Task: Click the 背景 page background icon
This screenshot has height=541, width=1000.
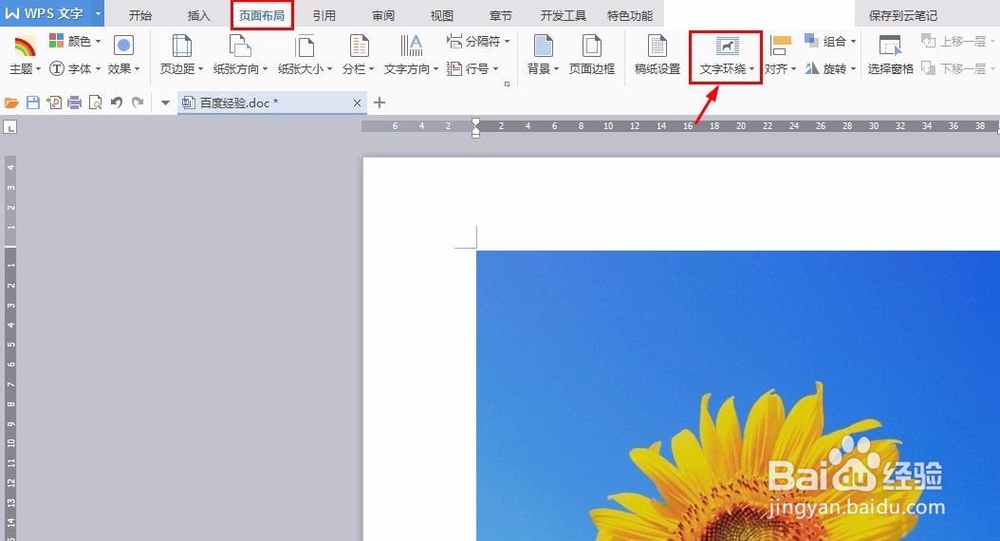Action: pos(543,45)
